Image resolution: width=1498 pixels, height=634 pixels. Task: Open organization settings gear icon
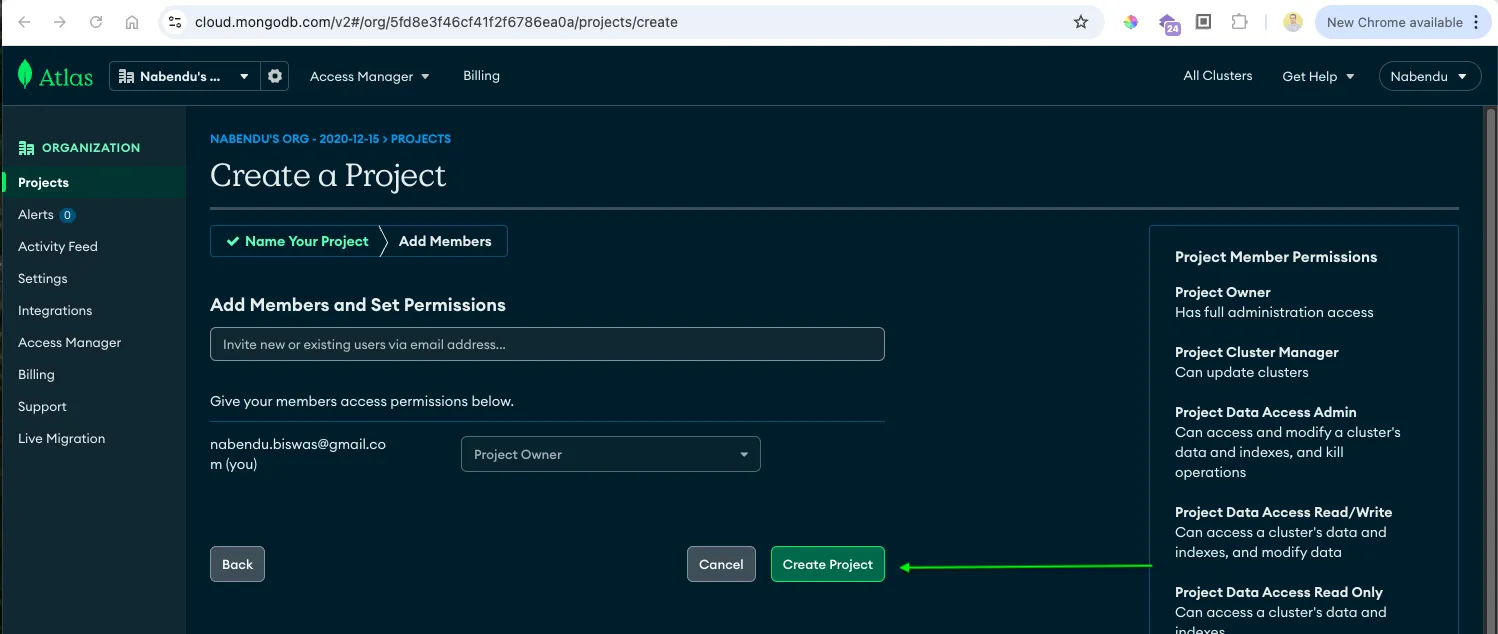tap(275, 76)
